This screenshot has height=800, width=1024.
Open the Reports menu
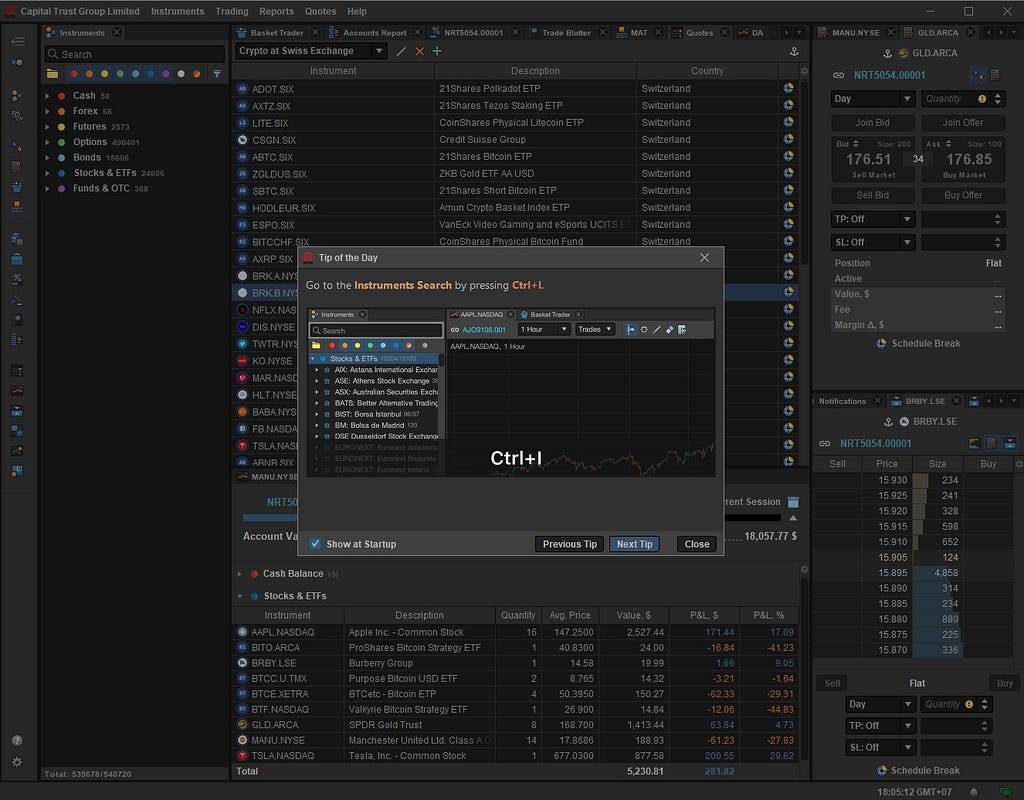[276, 11]
